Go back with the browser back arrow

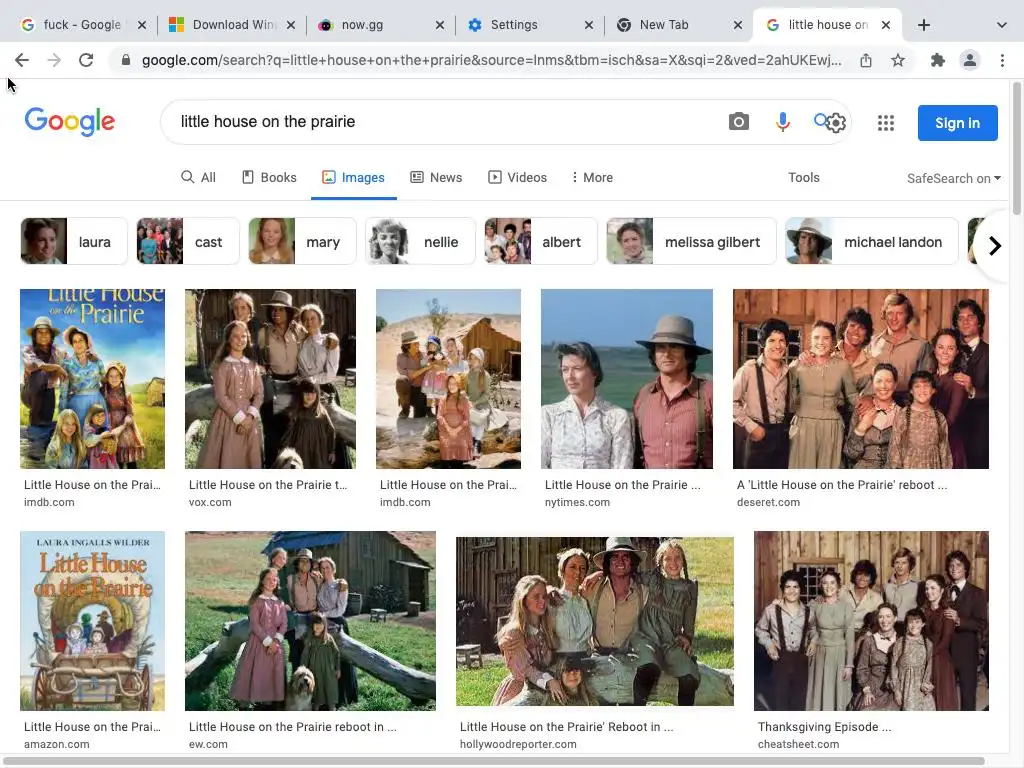click(x=22, y=61)
